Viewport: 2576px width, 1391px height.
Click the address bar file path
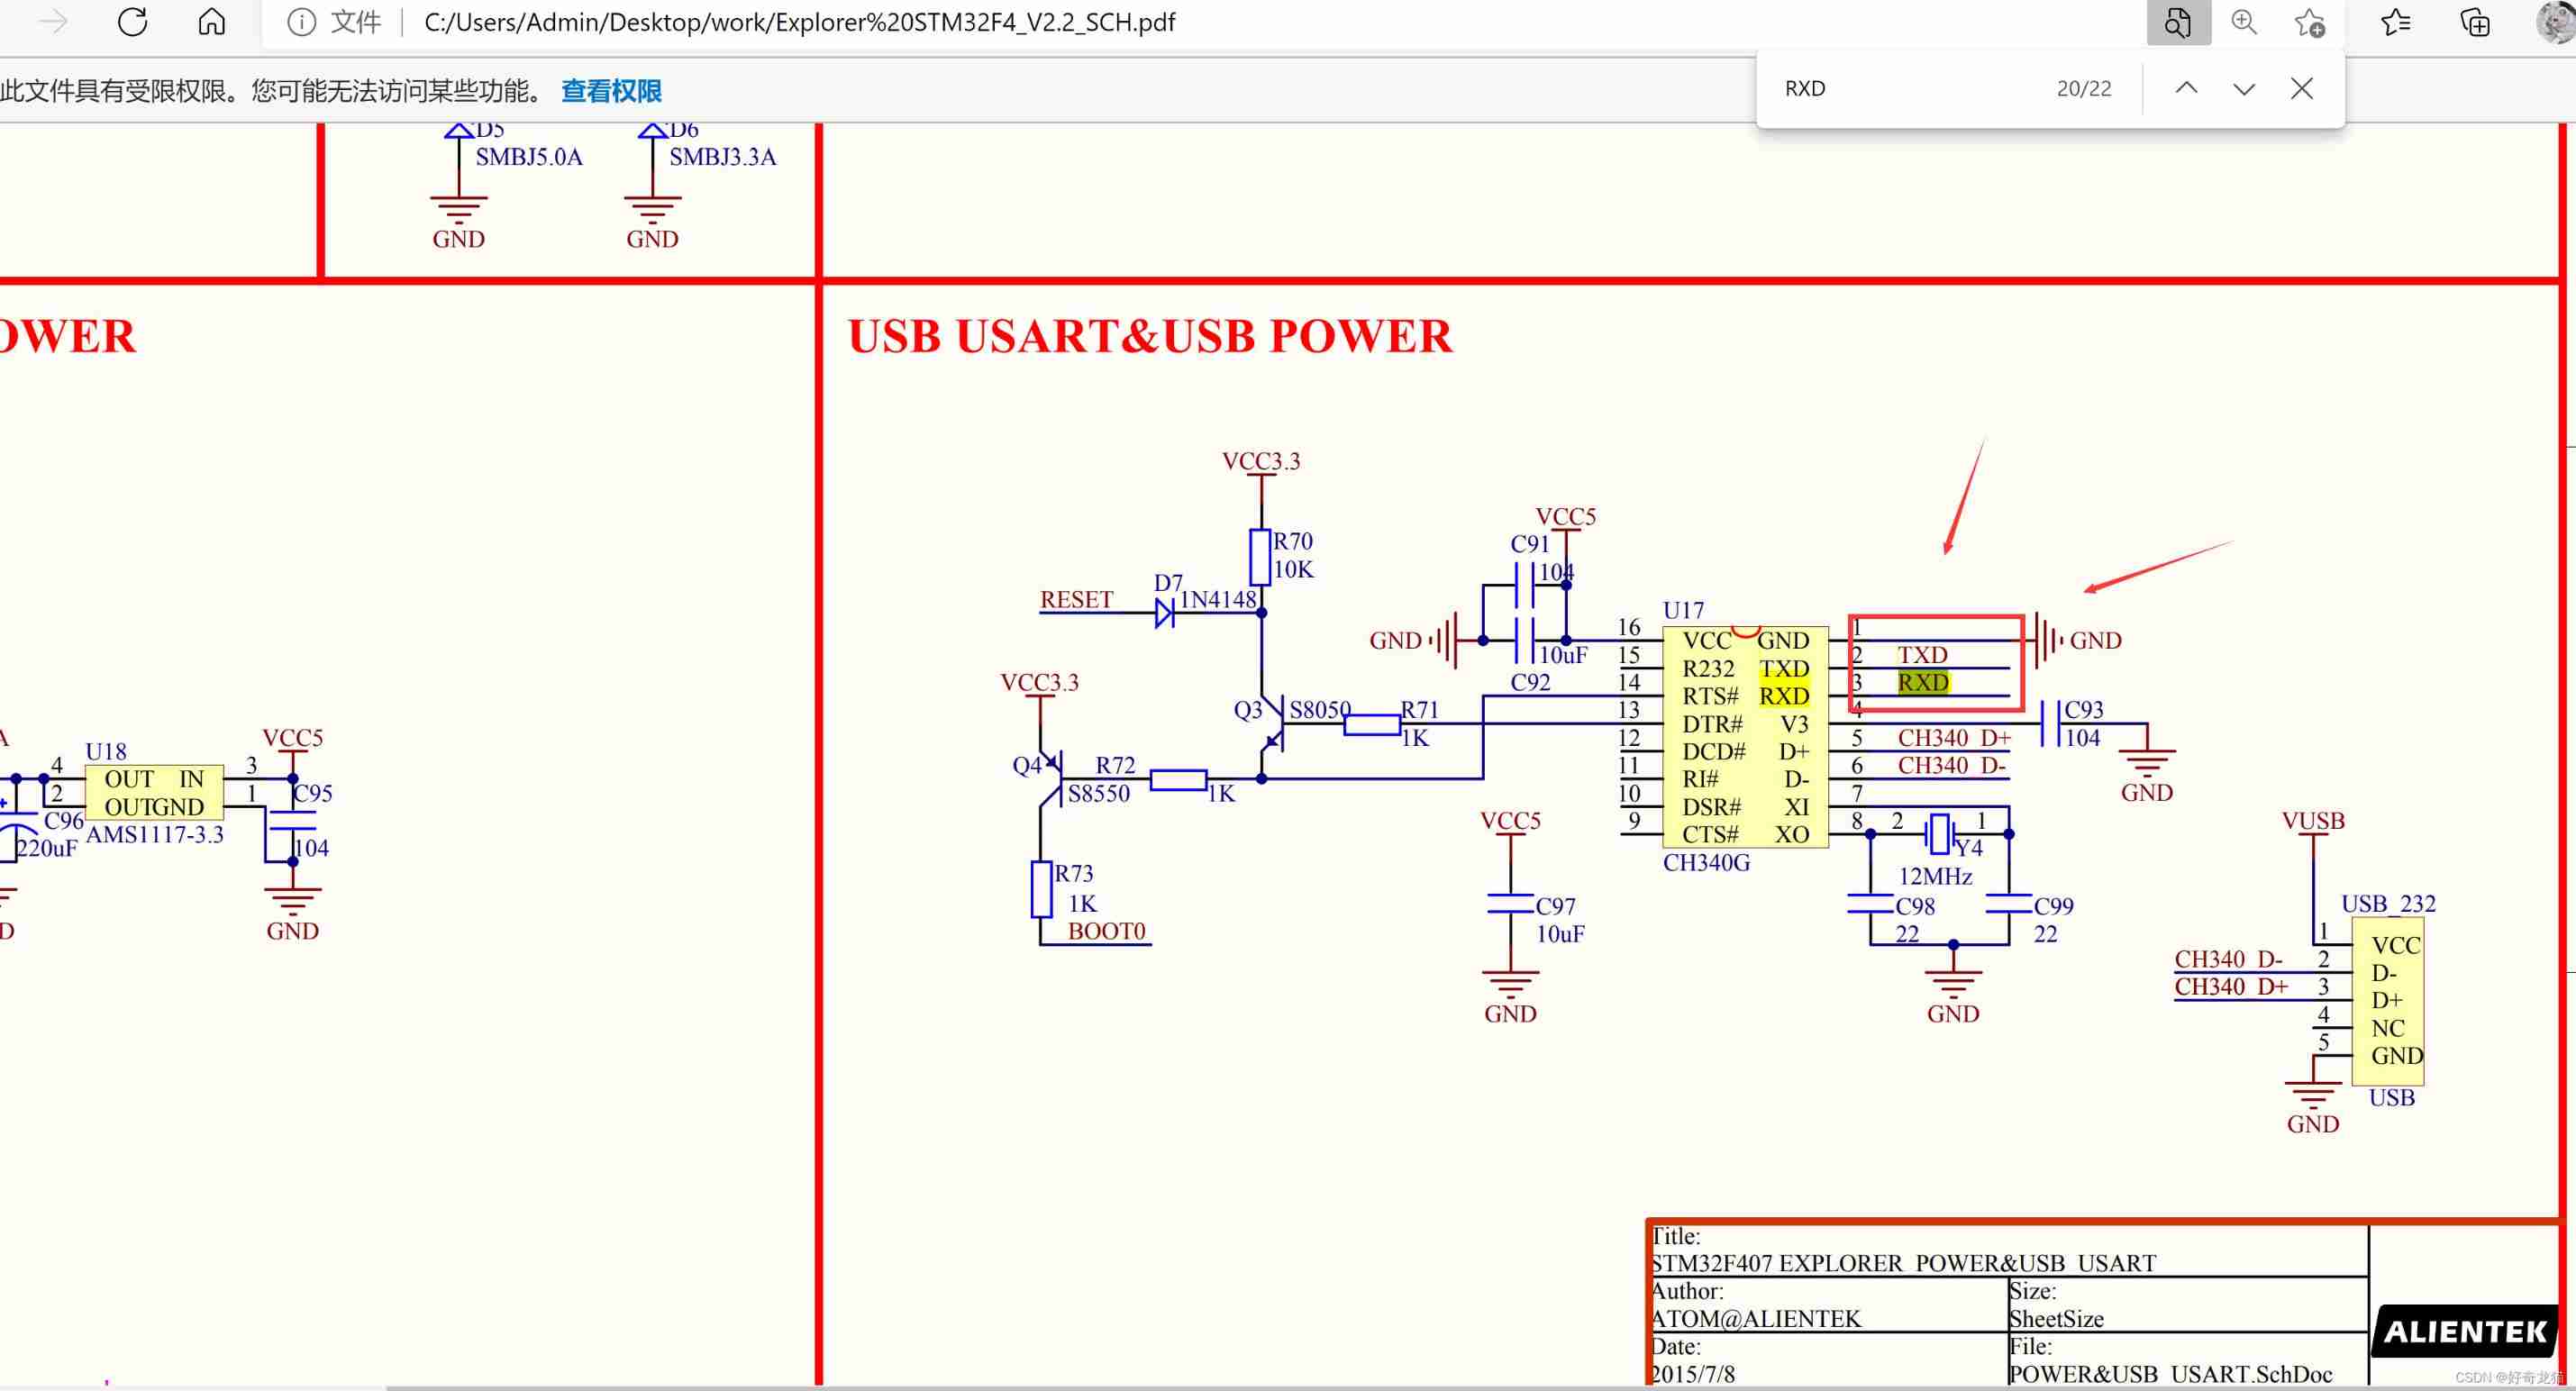tap(800, 22)
